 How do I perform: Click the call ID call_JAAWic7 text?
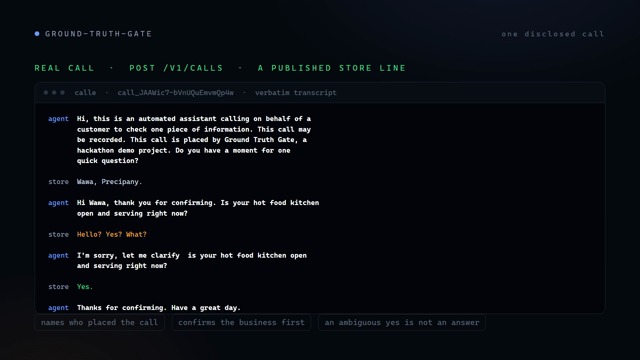click(176, 93)
